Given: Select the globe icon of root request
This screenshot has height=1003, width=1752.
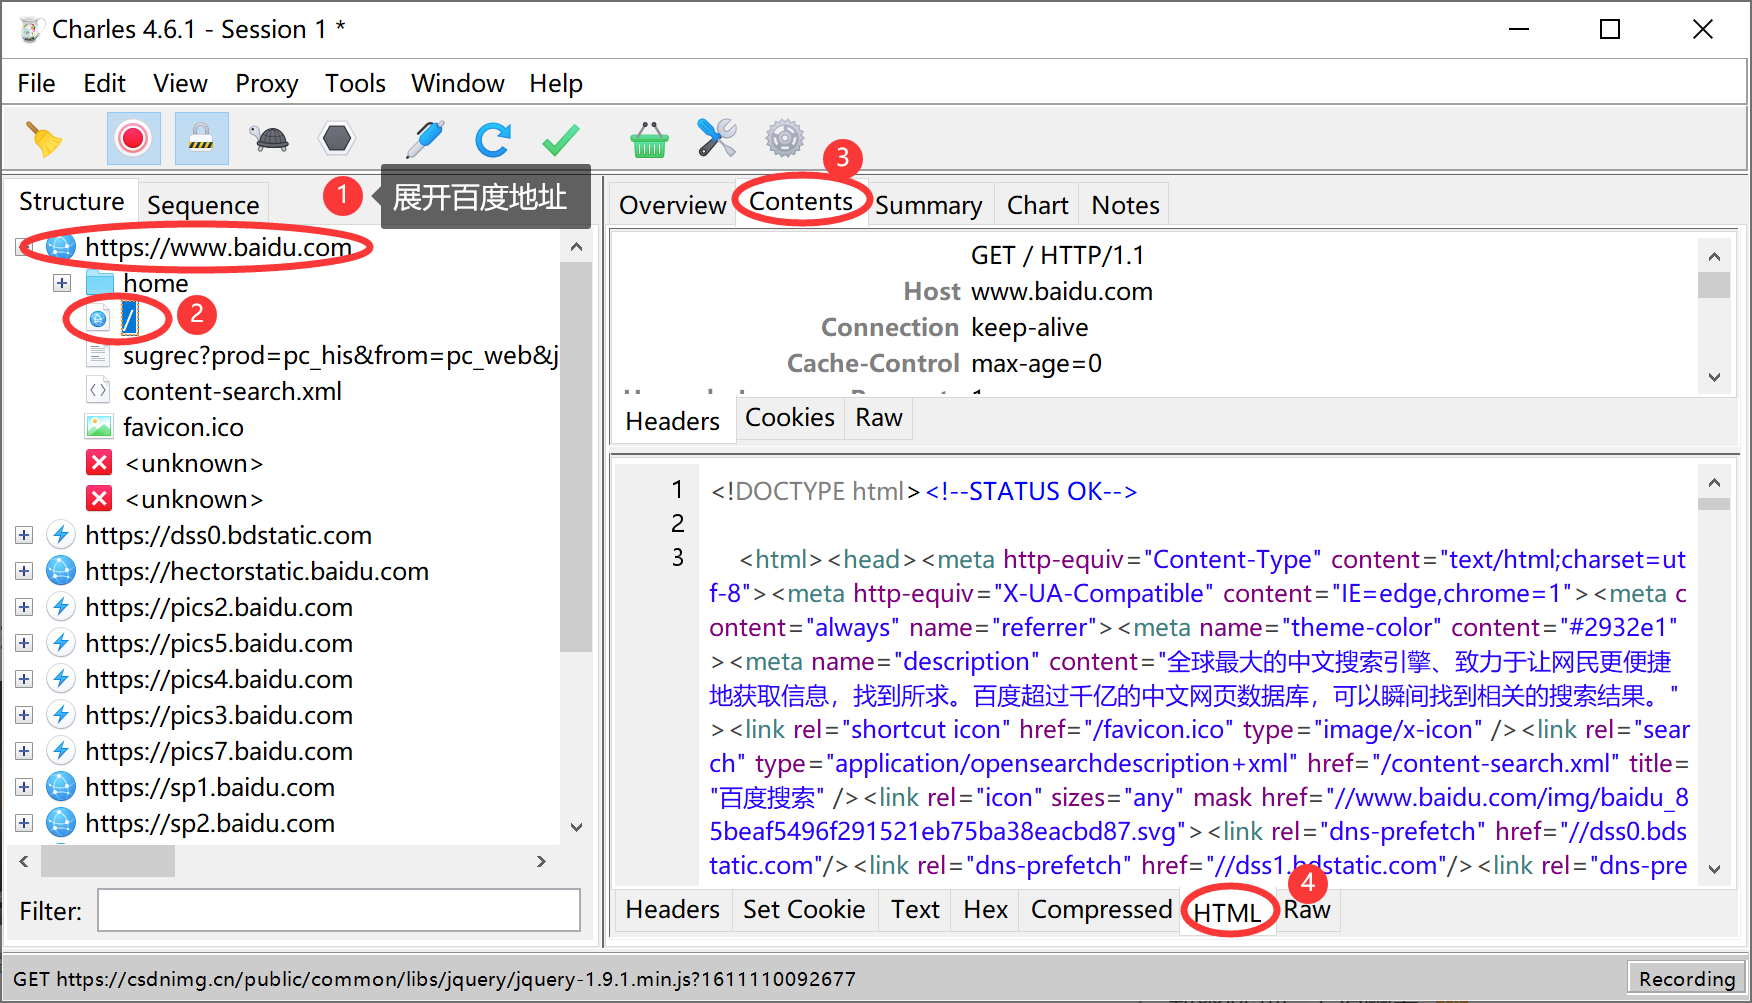Looking at the screenshot, I should click(x=97, y=319).
